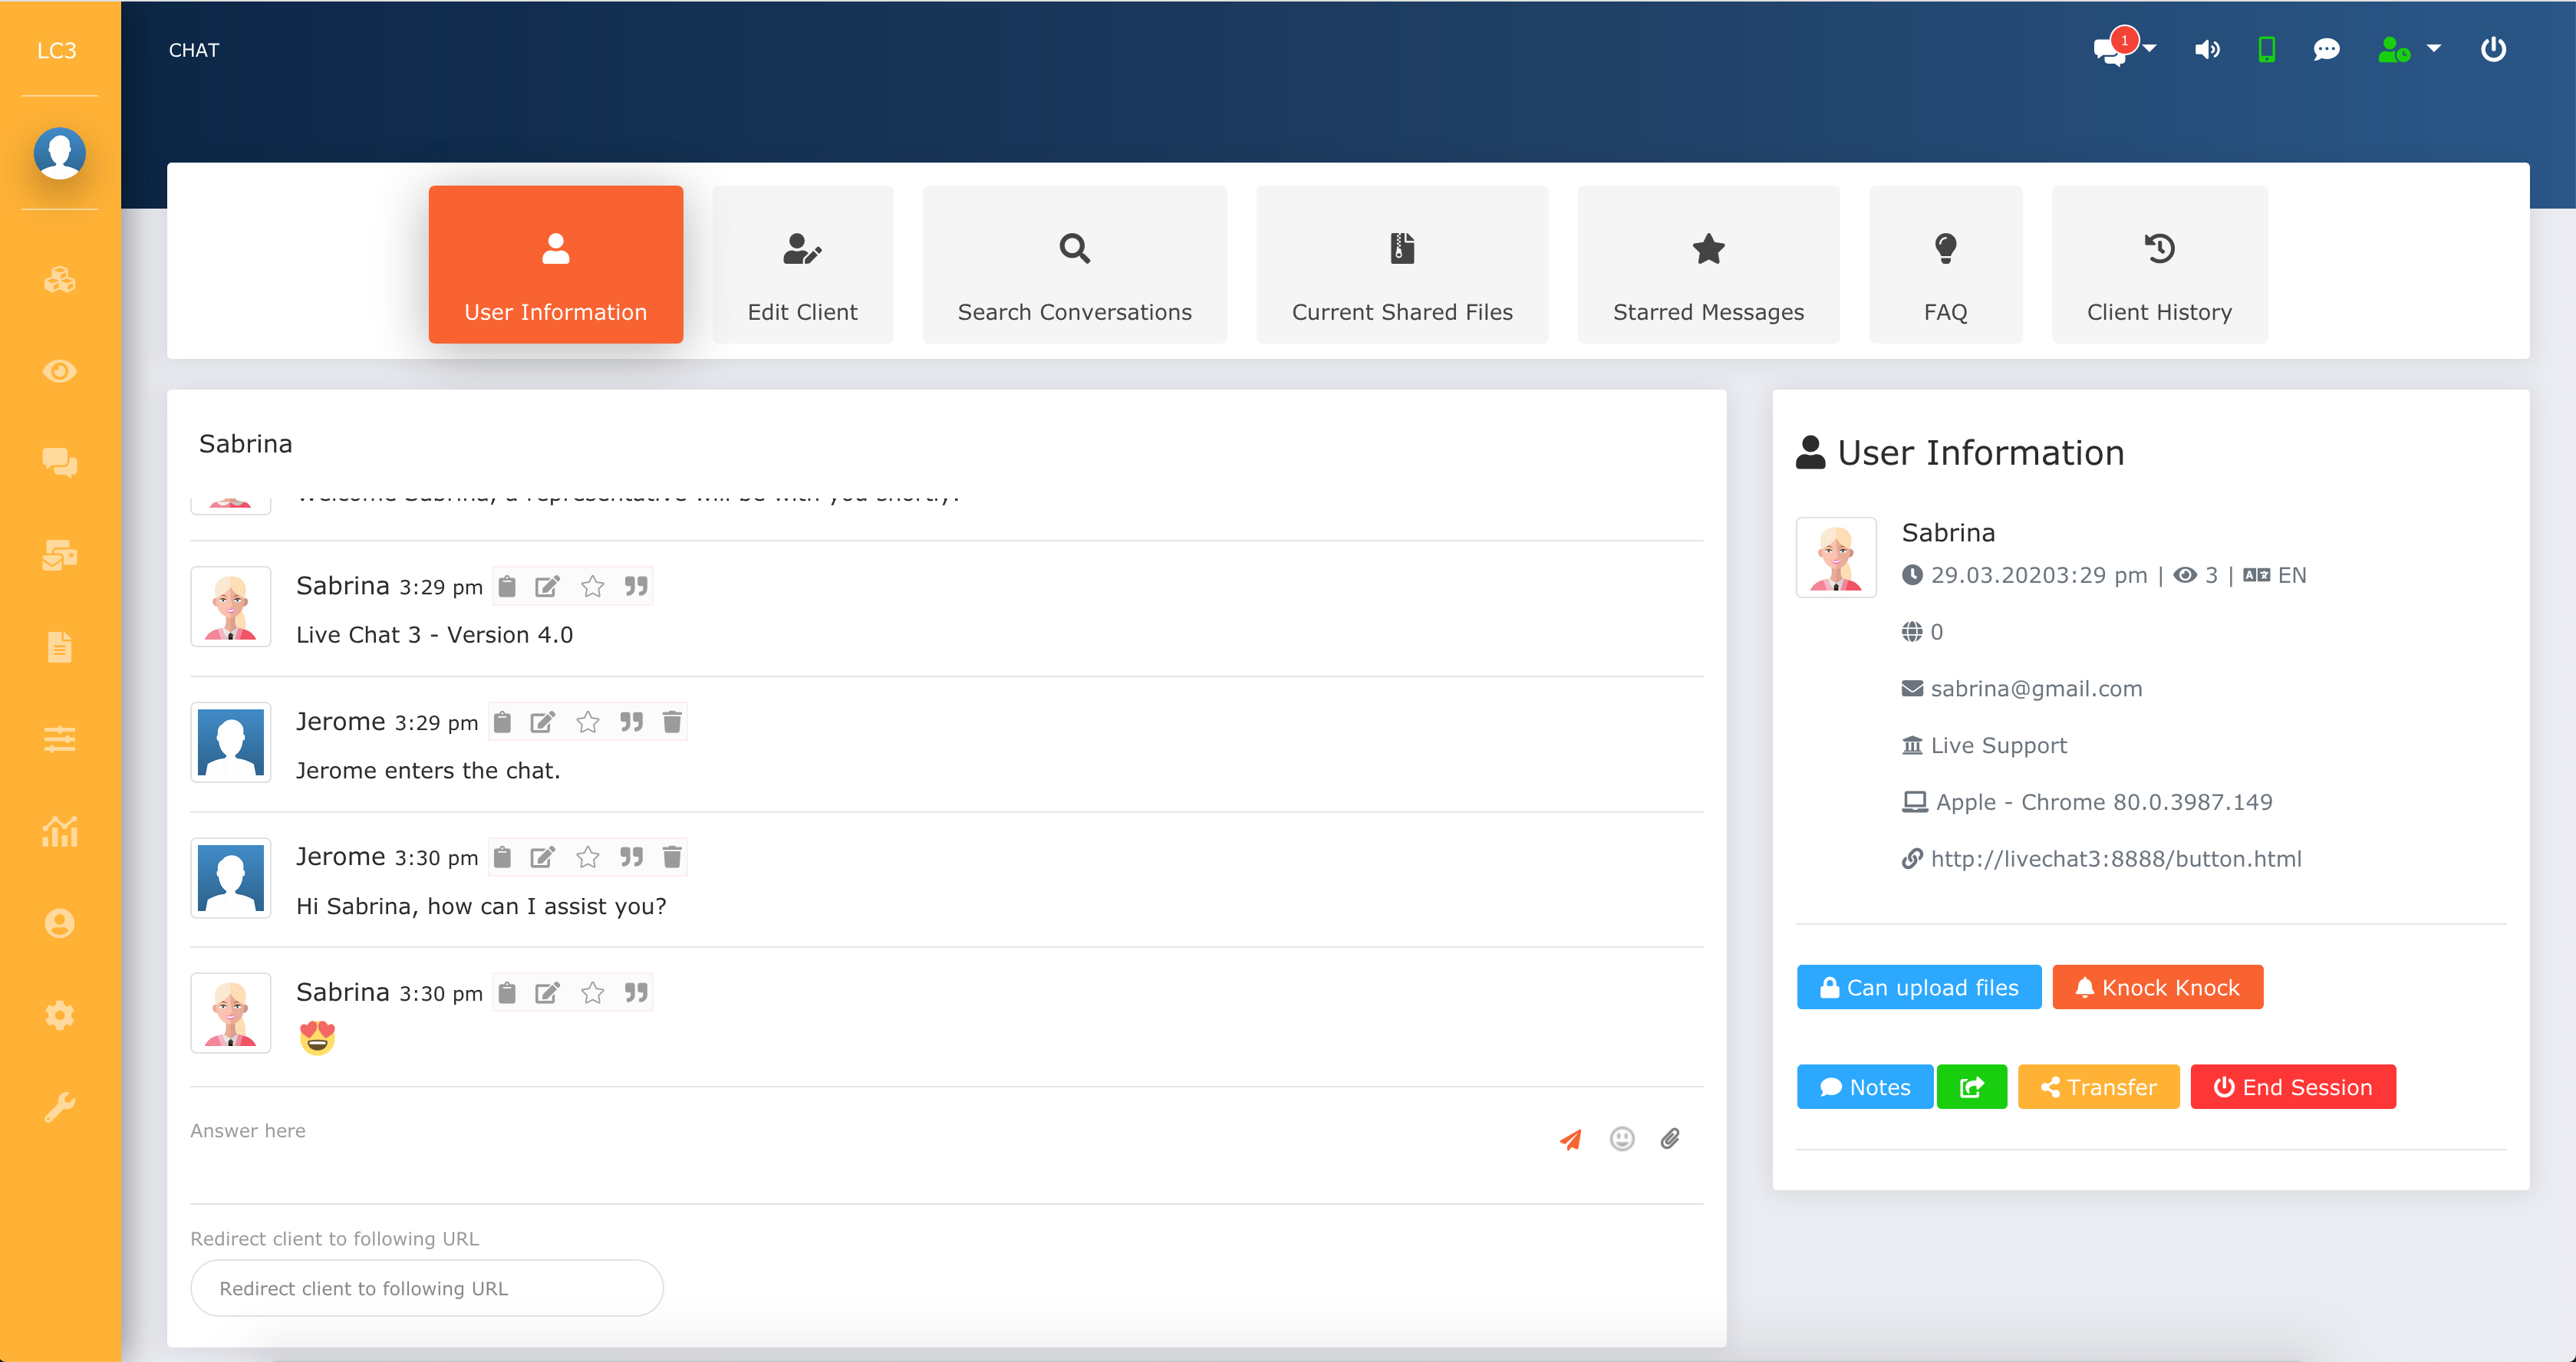The height and width of the screenshot is (1362, 2576).
Task: Click the paperclip attach file icon
Action: [1670, 1139]
